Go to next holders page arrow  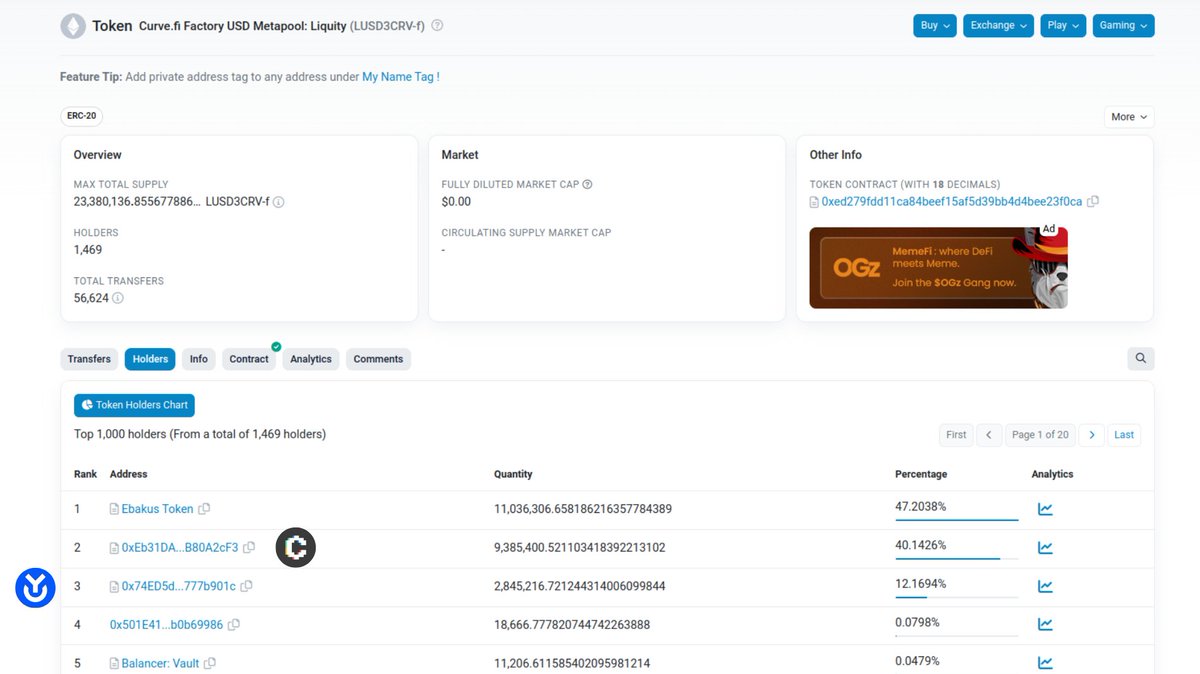(1092, 435)
